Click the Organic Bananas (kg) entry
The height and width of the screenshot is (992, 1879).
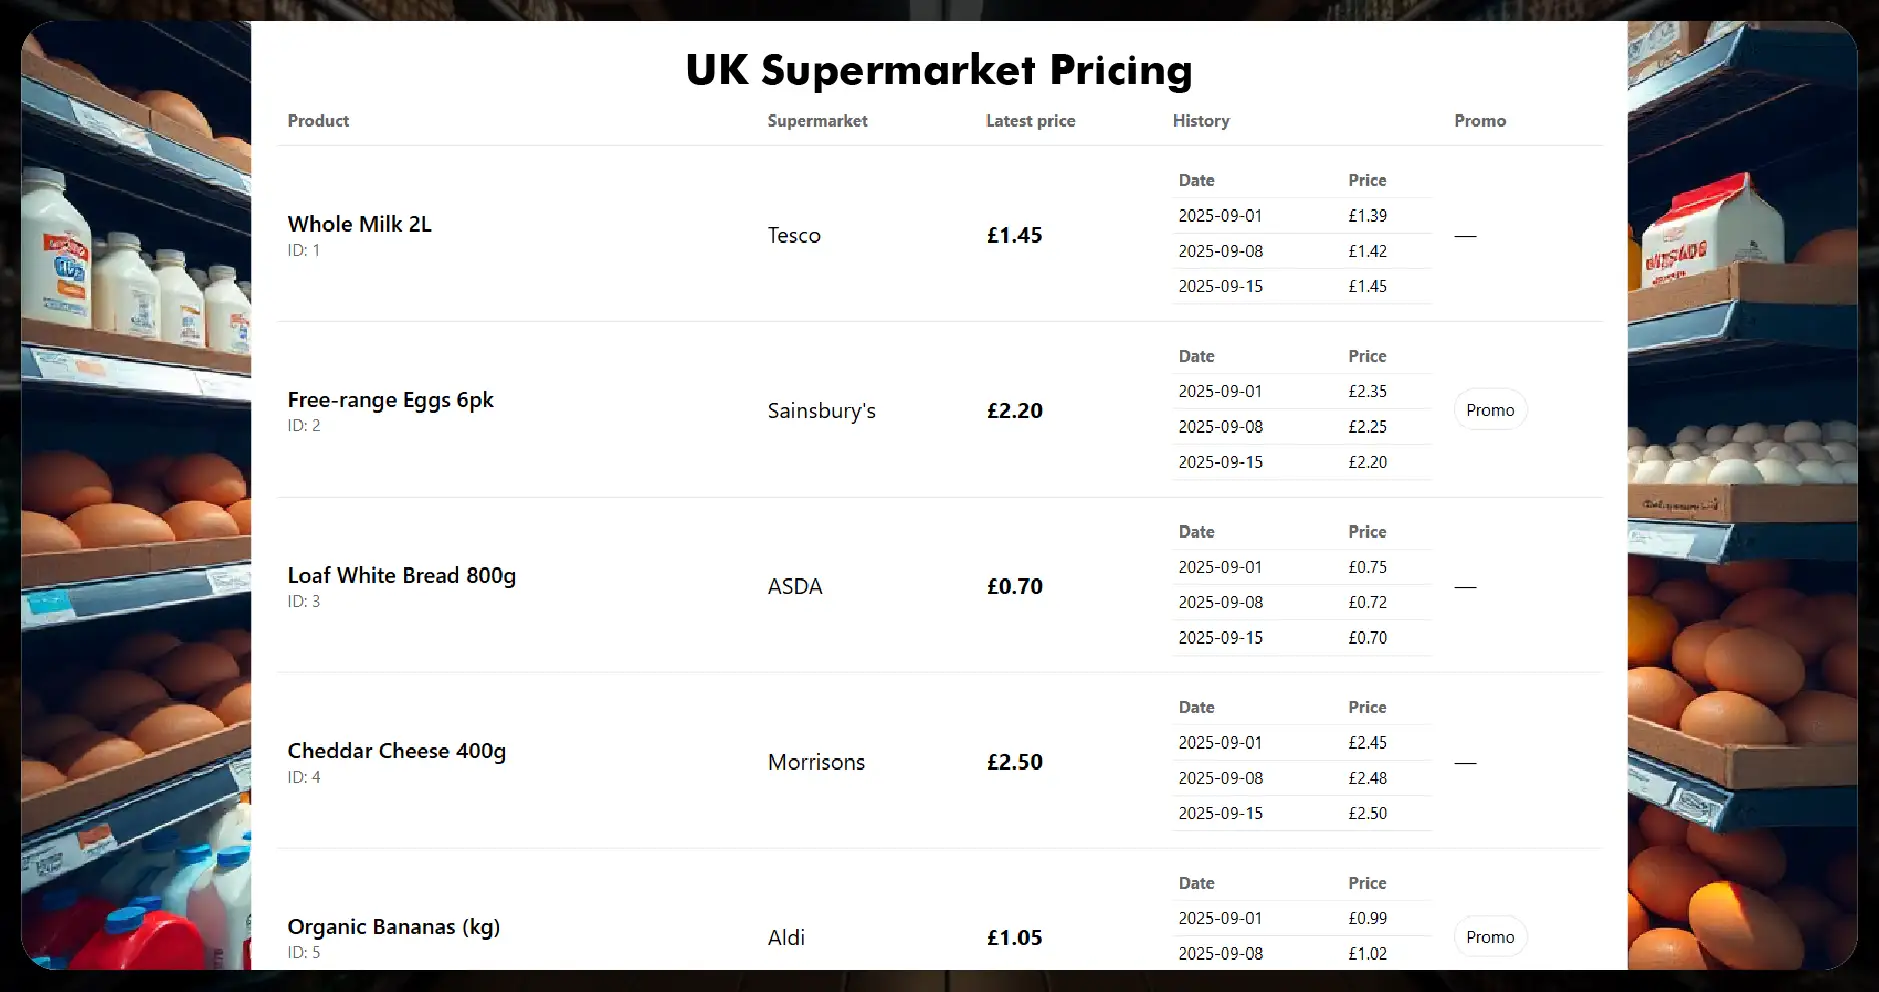(393, 926)
